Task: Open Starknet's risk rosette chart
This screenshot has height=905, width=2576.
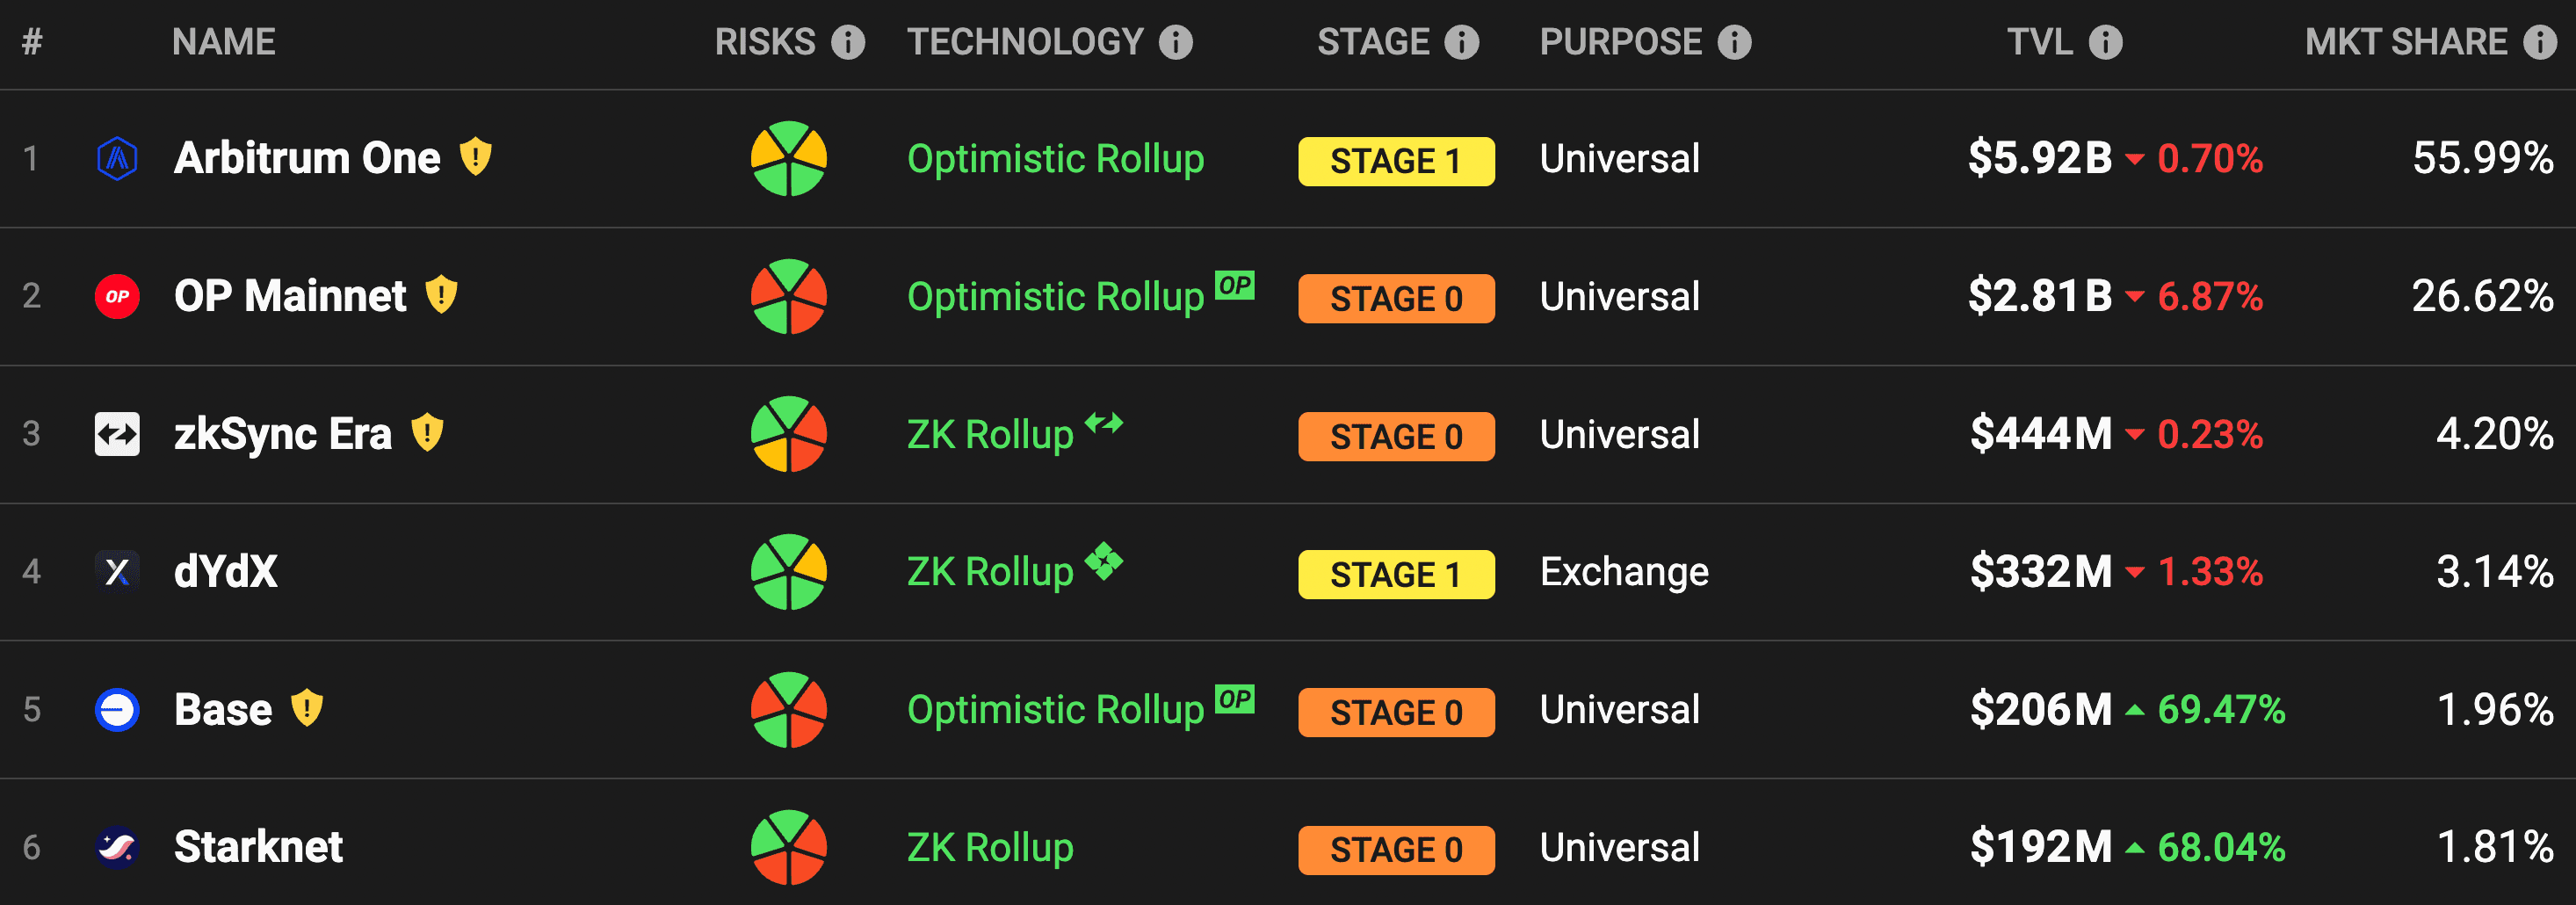Action: coord(789,847)
